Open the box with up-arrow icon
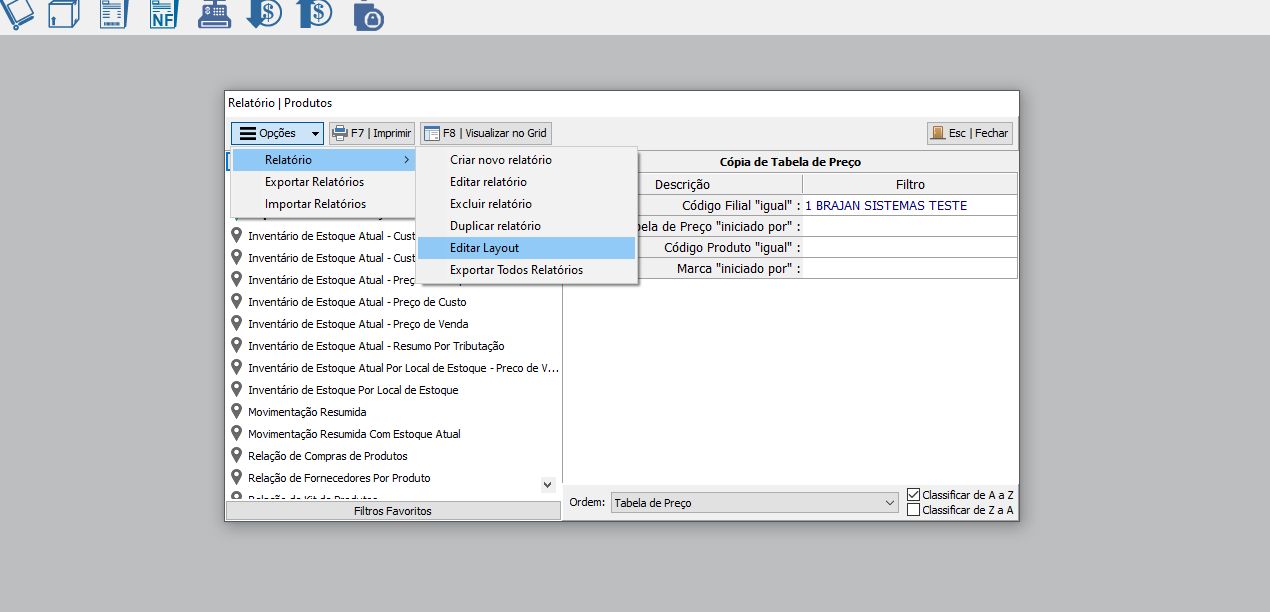This screenshot has height=612, width=1270. tap(64, 13)
